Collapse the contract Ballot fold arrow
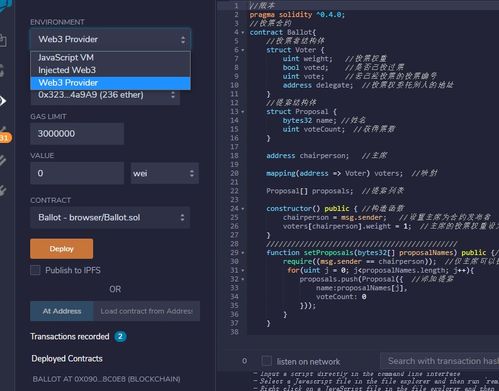This screenshot has width=499, height=391. 243,33
